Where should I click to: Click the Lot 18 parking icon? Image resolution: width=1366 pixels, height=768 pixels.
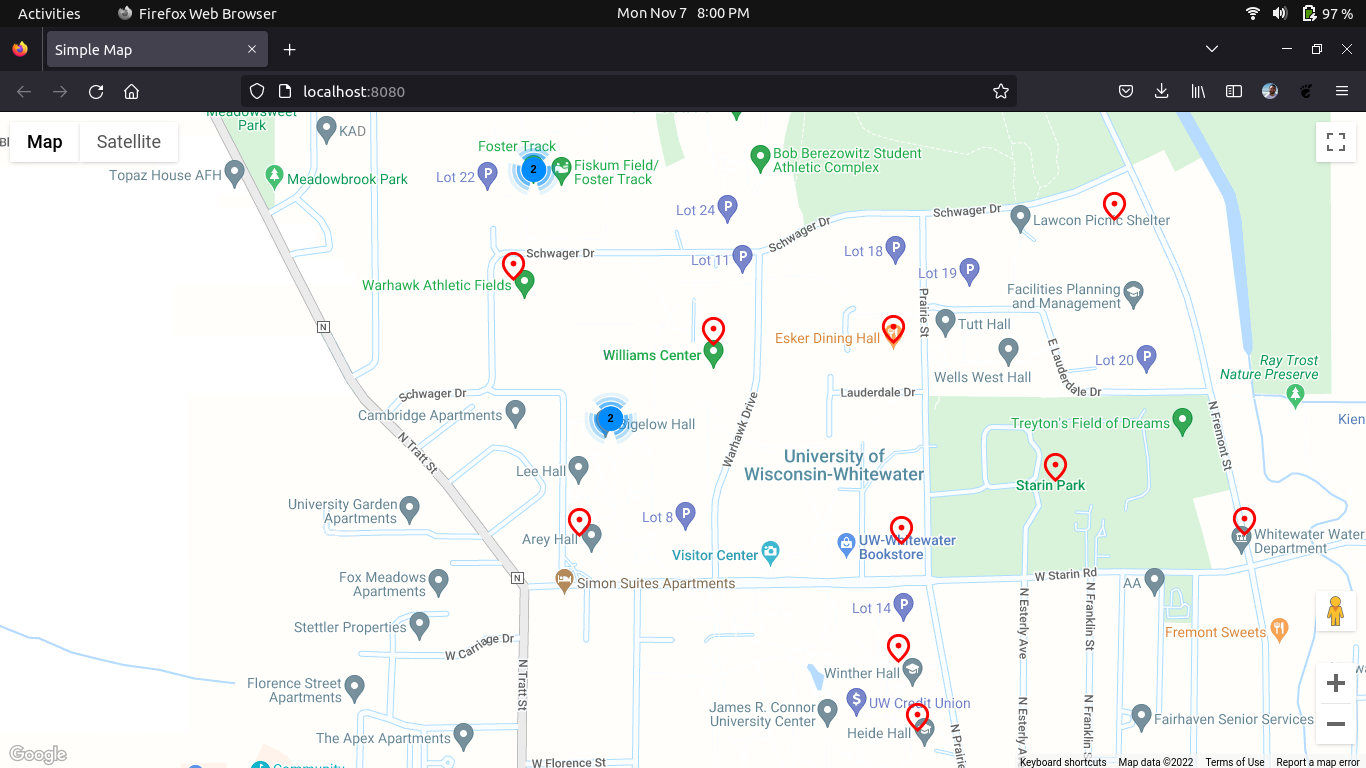click(896, 249)
